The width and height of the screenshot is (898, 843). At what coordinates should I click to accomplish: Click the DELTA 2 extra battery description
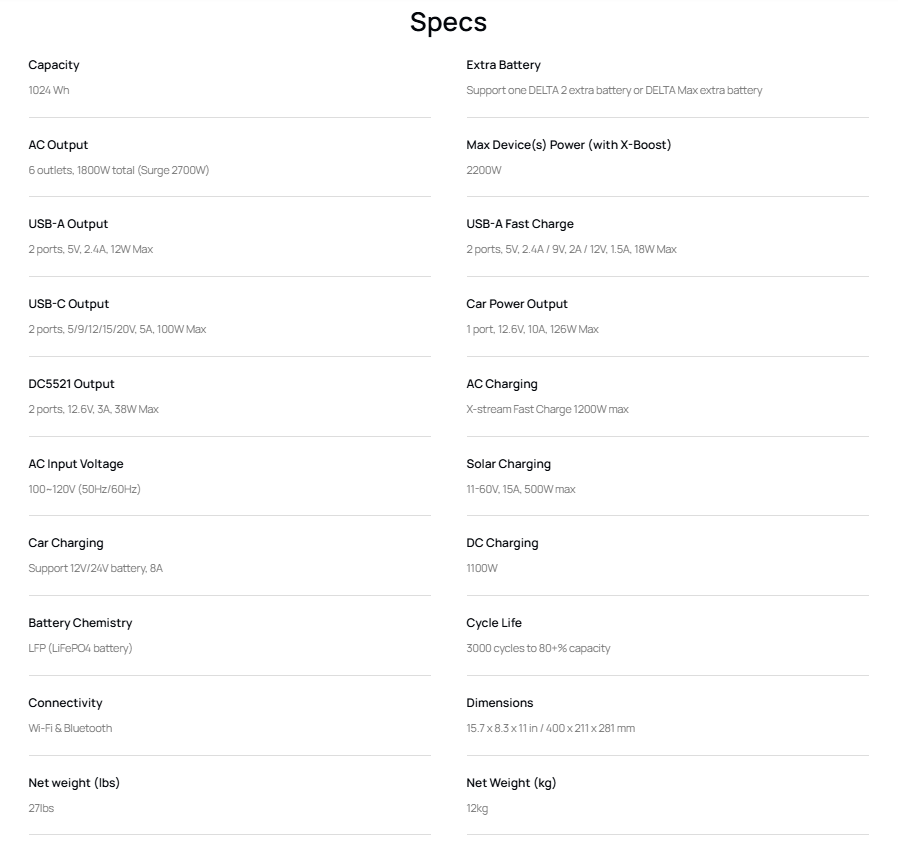[614, 90]
